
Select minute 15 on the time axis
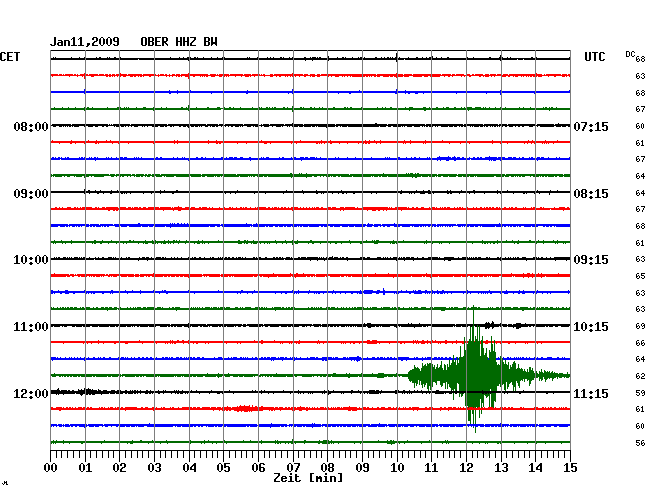570,467
